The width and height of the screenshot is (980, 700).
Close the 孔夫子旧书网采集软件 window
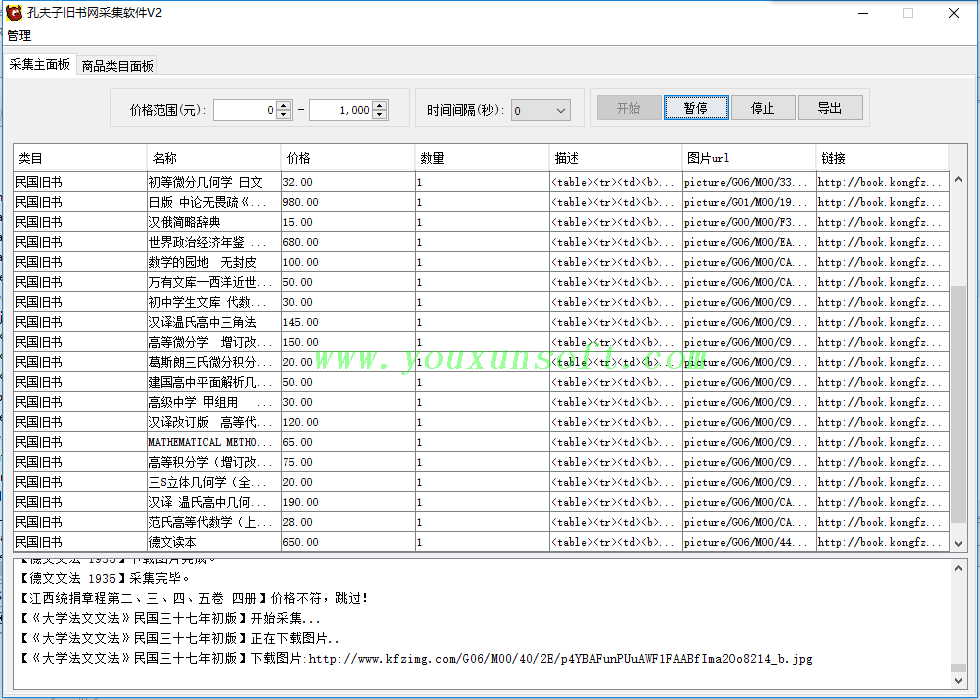pos(954,13)
